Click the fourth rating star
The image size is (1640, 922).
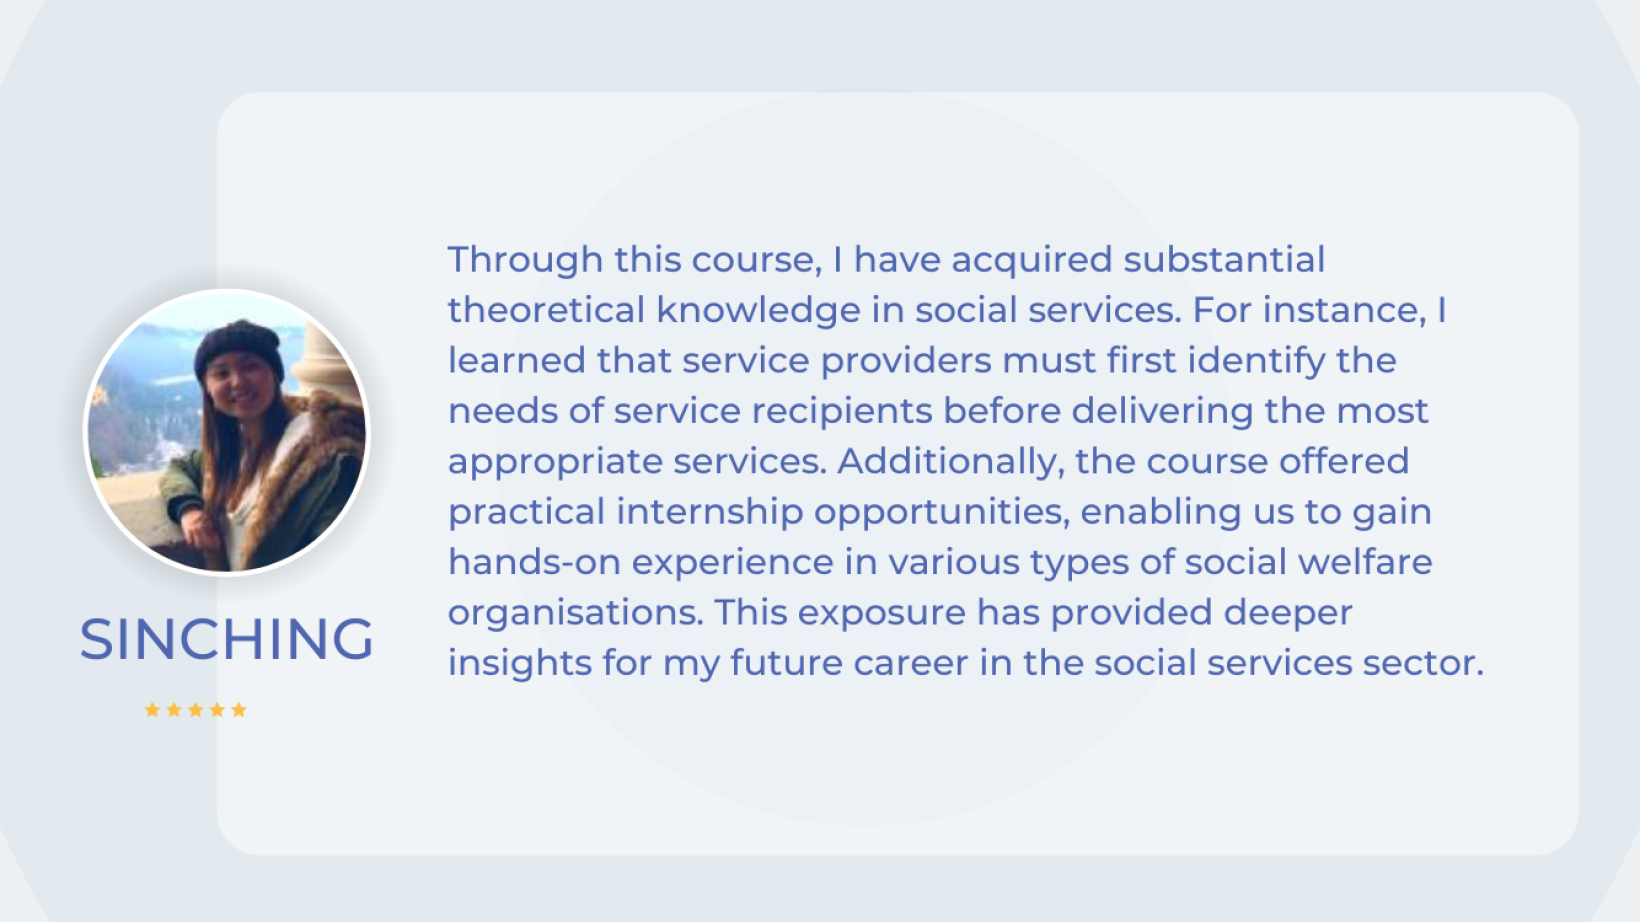(217, 710)
